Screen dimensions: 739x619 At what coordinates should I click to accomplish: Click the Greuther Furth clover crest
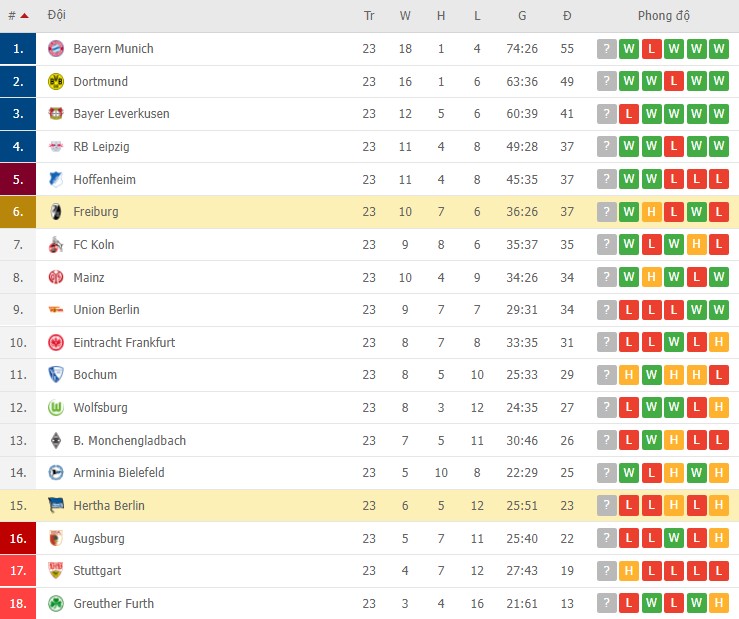pyautogui.click(x=56, y=604)
